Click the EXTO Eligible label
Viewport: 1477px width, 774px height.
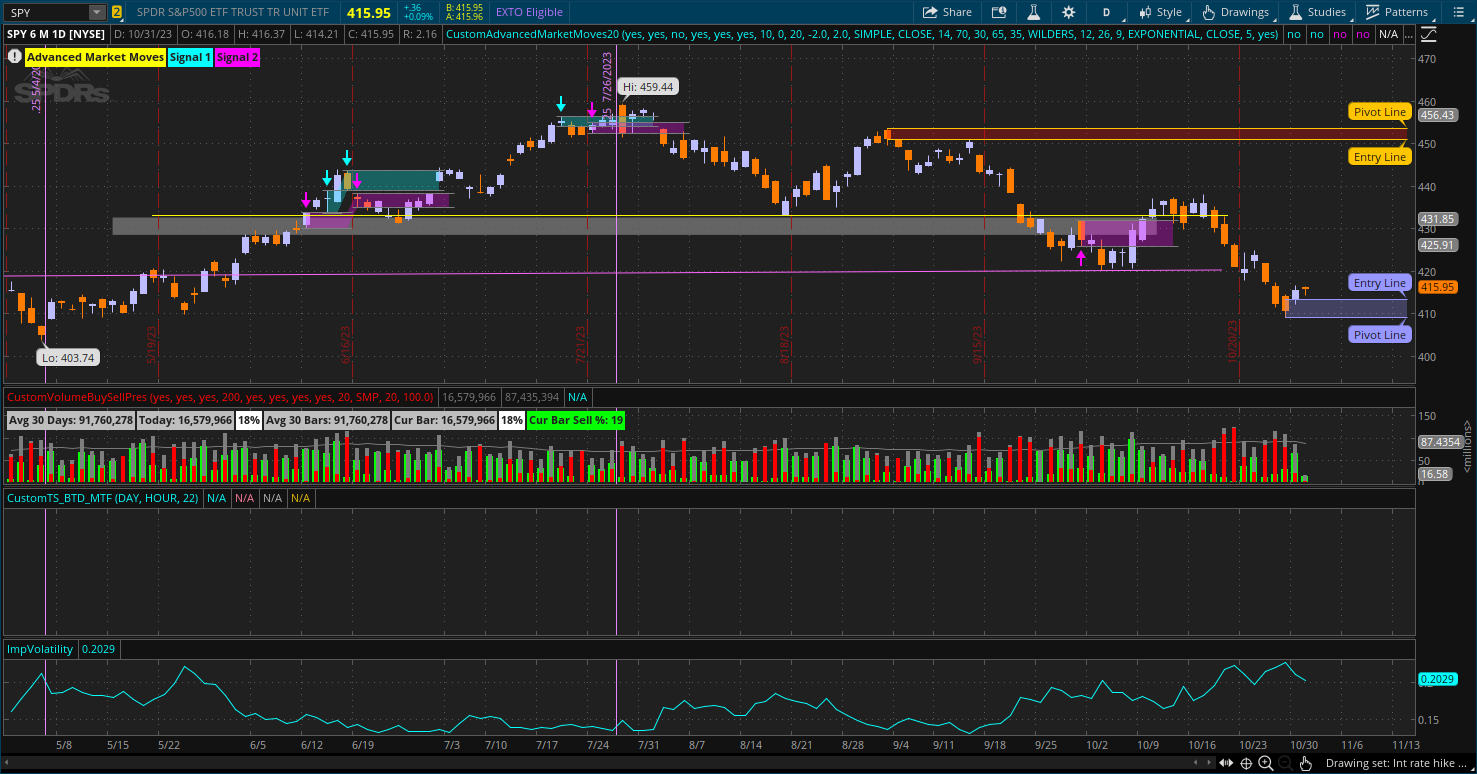[529, 12]
